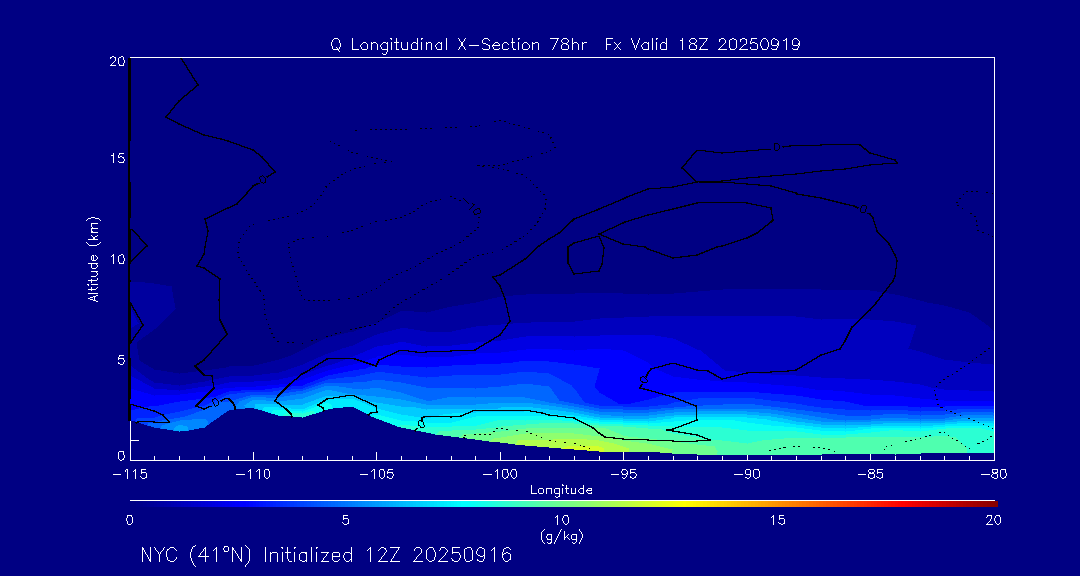Select the 'Altitude (km)' axis label
The width and height of the screenshot is (1080, 576).
pyautogui.click(x=93, y=259)
